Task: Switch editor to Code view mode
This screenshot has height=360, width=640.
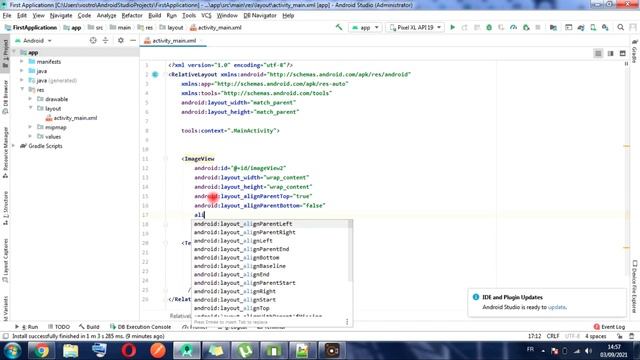Action: pyautogui.click(x=598, y=53)
